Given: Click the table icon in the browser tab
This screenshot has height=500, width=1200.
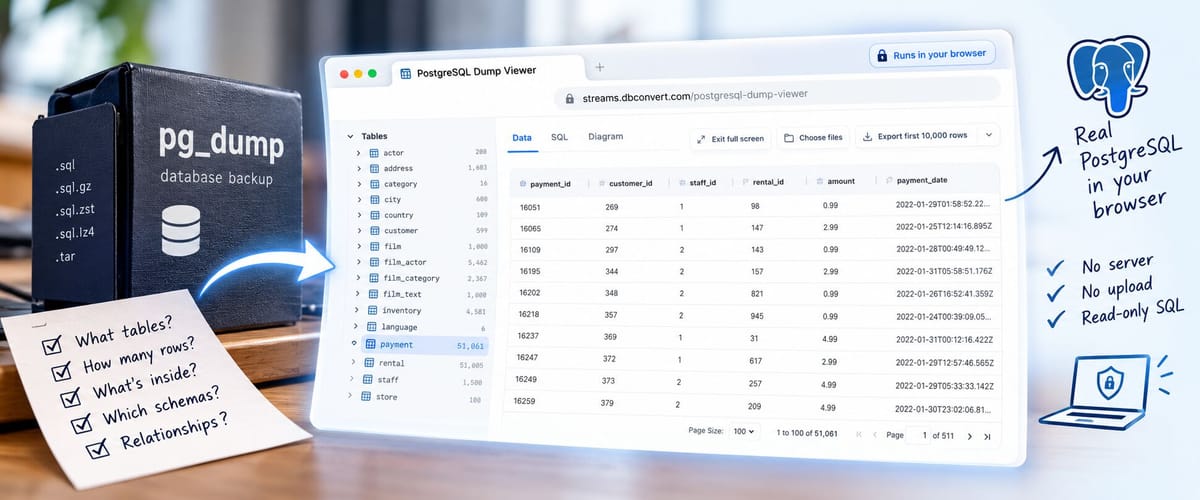Looking at the screenshot, I should pos(406,72).
